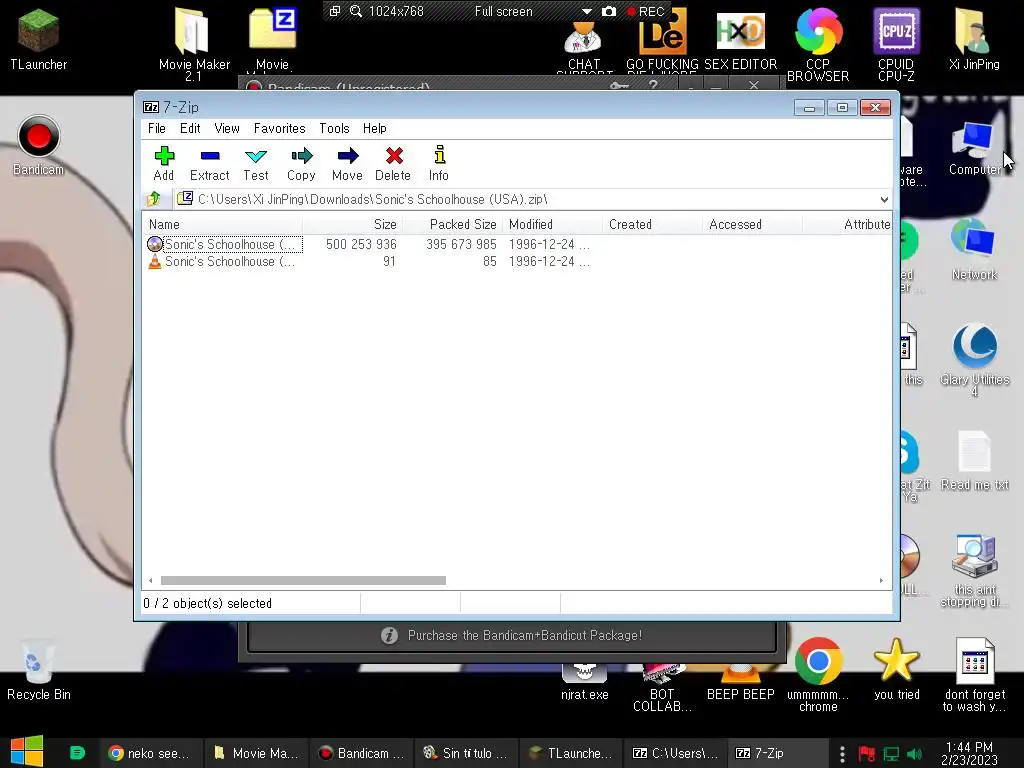Image resolution: width=1024 pixels, height=768 pixels.
Task: Switch to C:\Users\... 7-Zip taskbar item
Action: (x=675, y=753)
